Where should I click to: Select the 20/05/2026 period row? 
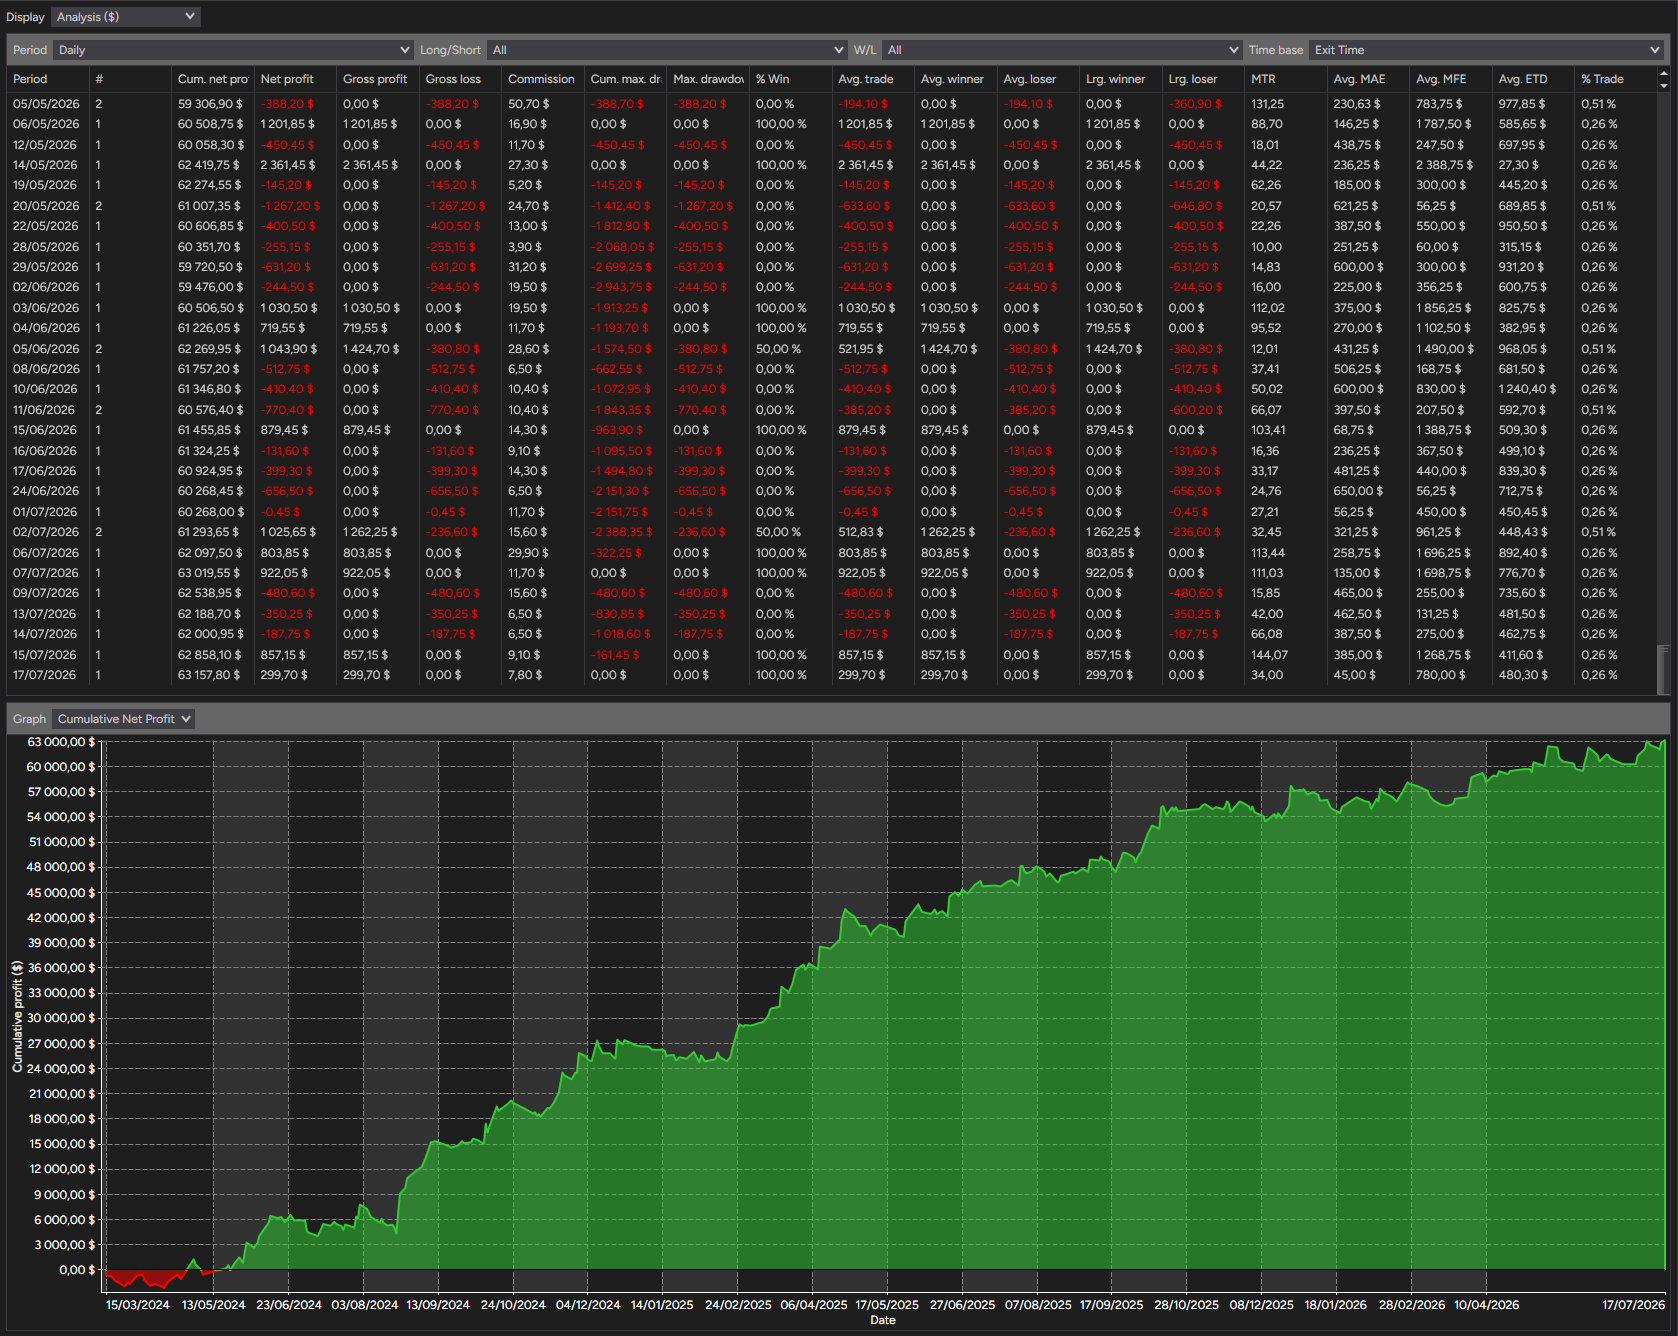(x=833, y=206)
